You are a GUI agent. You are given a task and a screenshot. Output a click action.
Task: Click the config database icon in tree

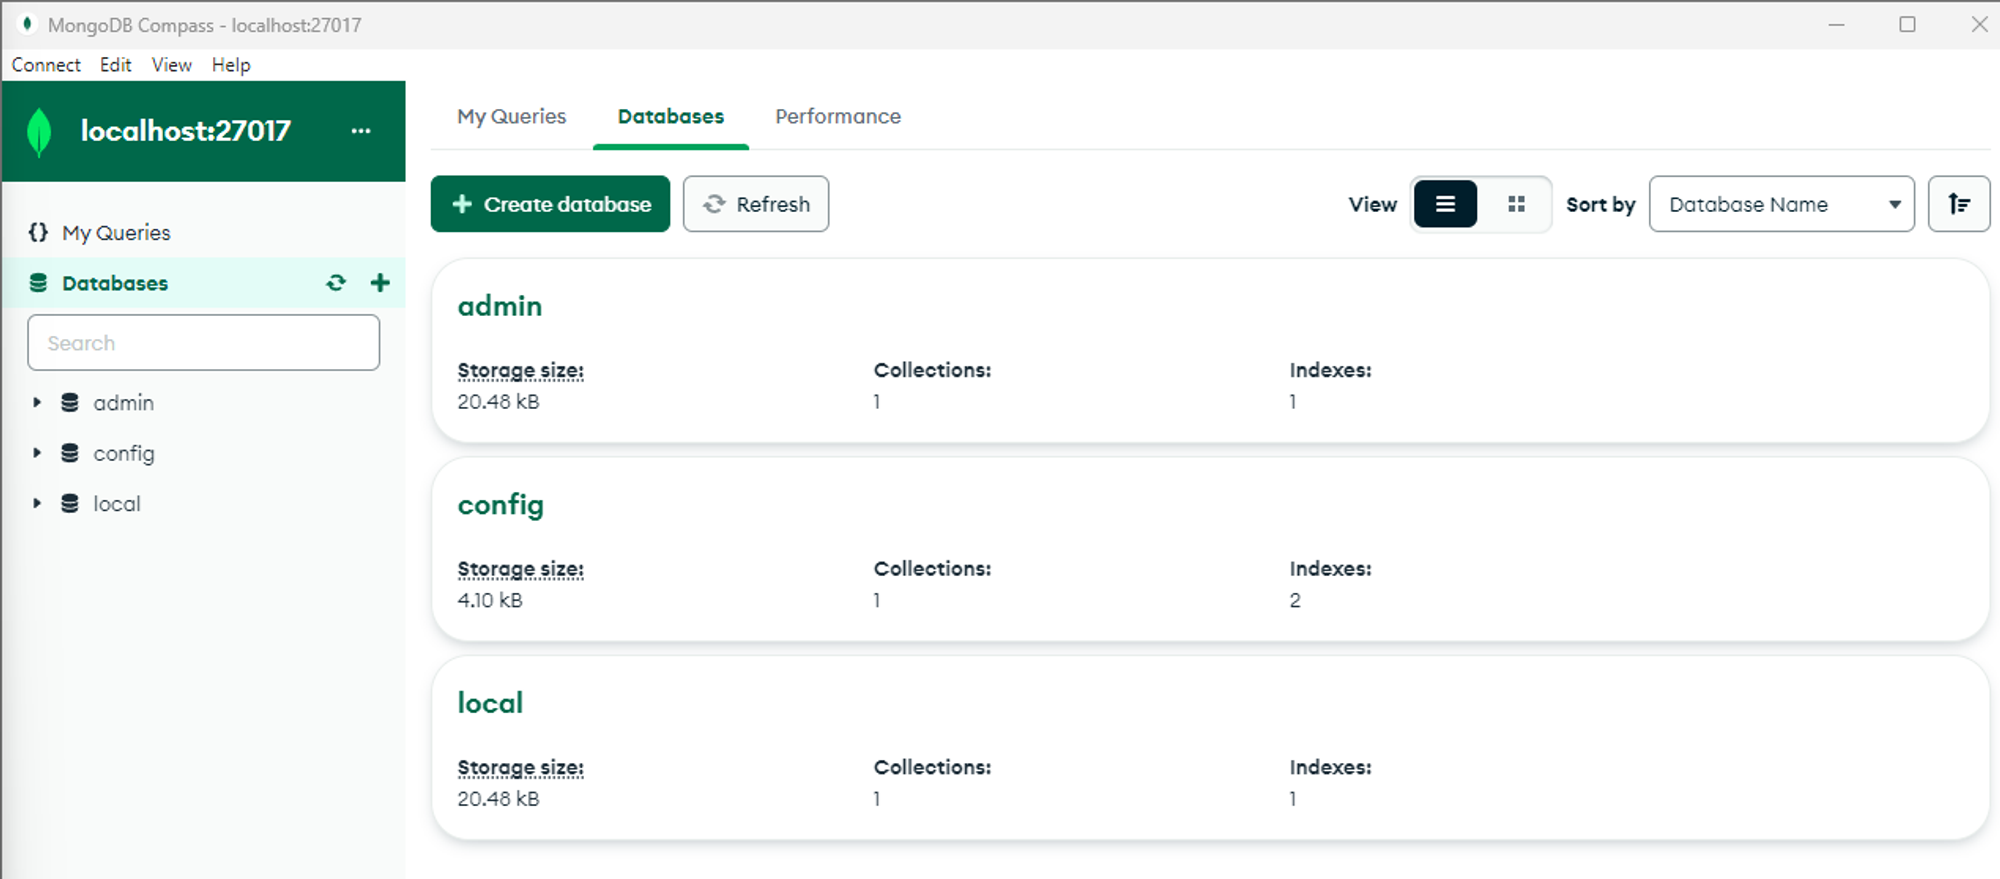click(x=70, y=453)
